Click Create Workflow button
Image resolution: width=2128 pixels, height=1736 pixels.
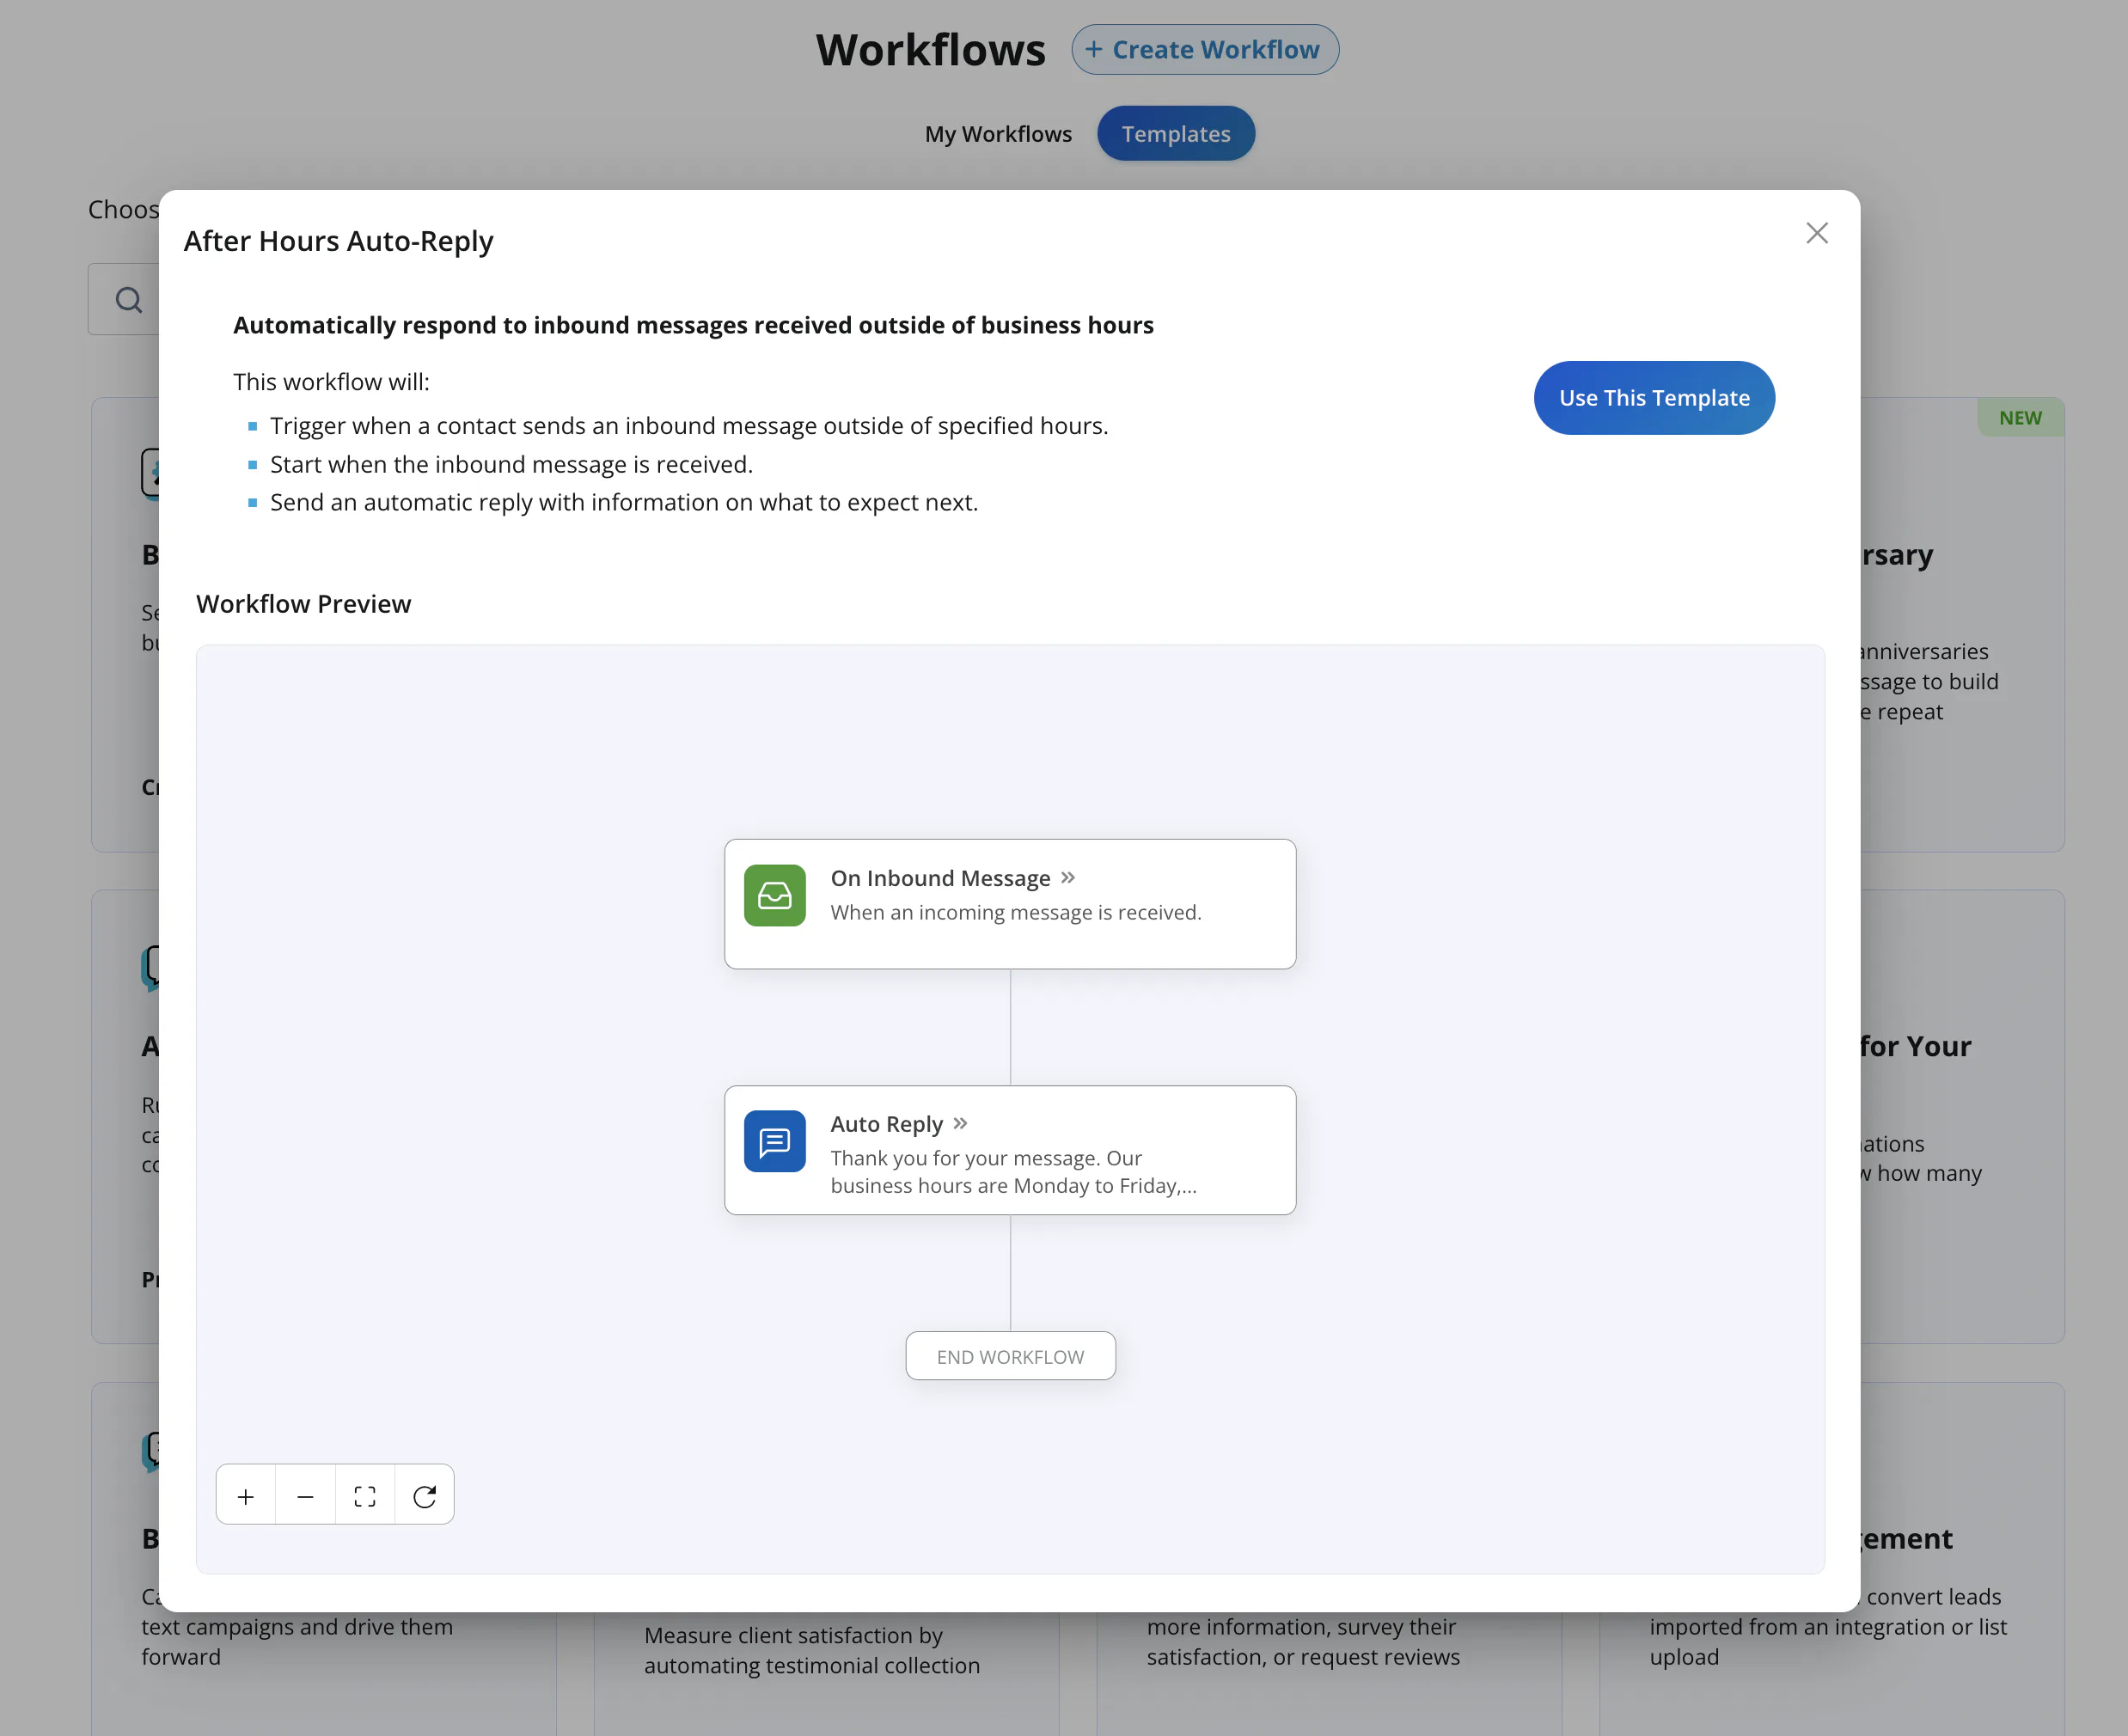pos(1205,50)
